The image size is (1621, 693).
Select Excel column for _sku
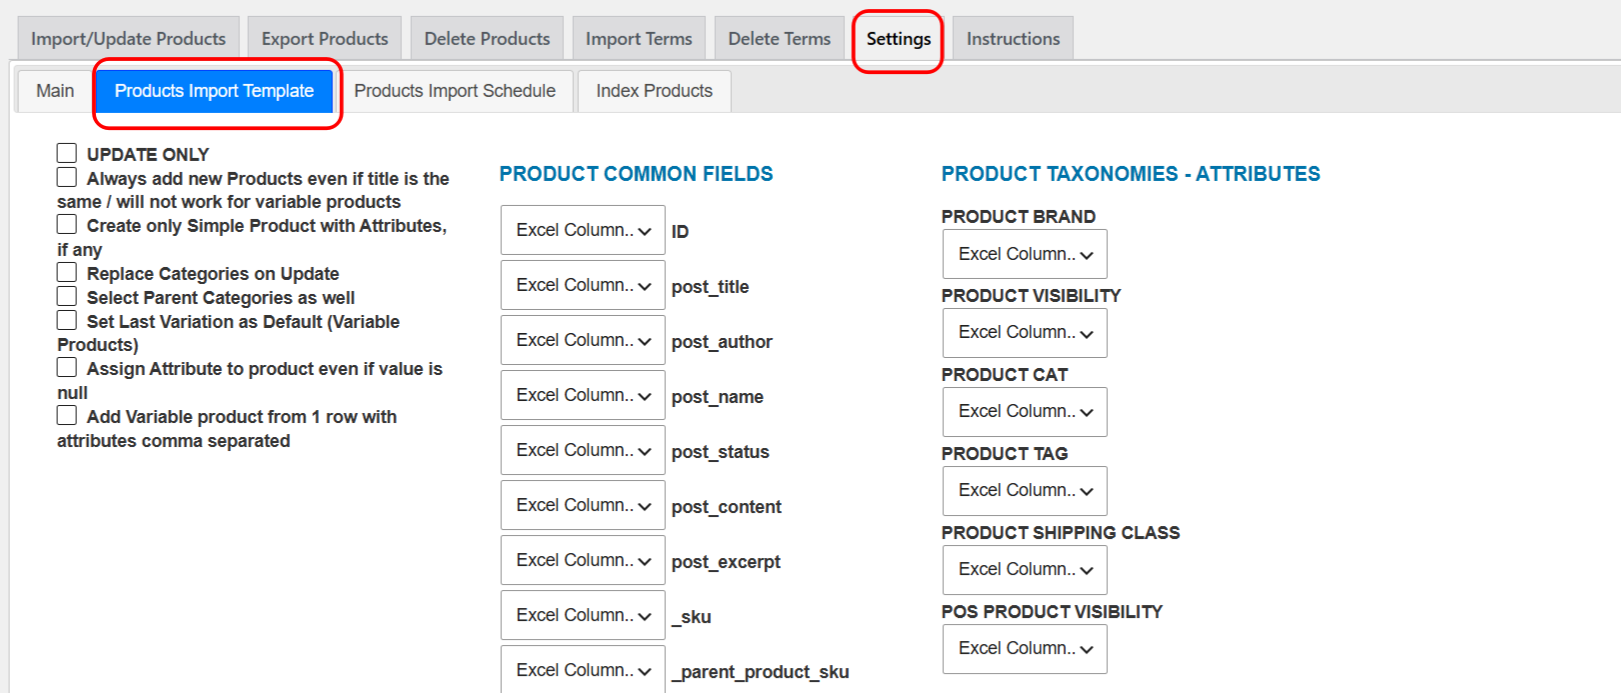pos(583,615)
